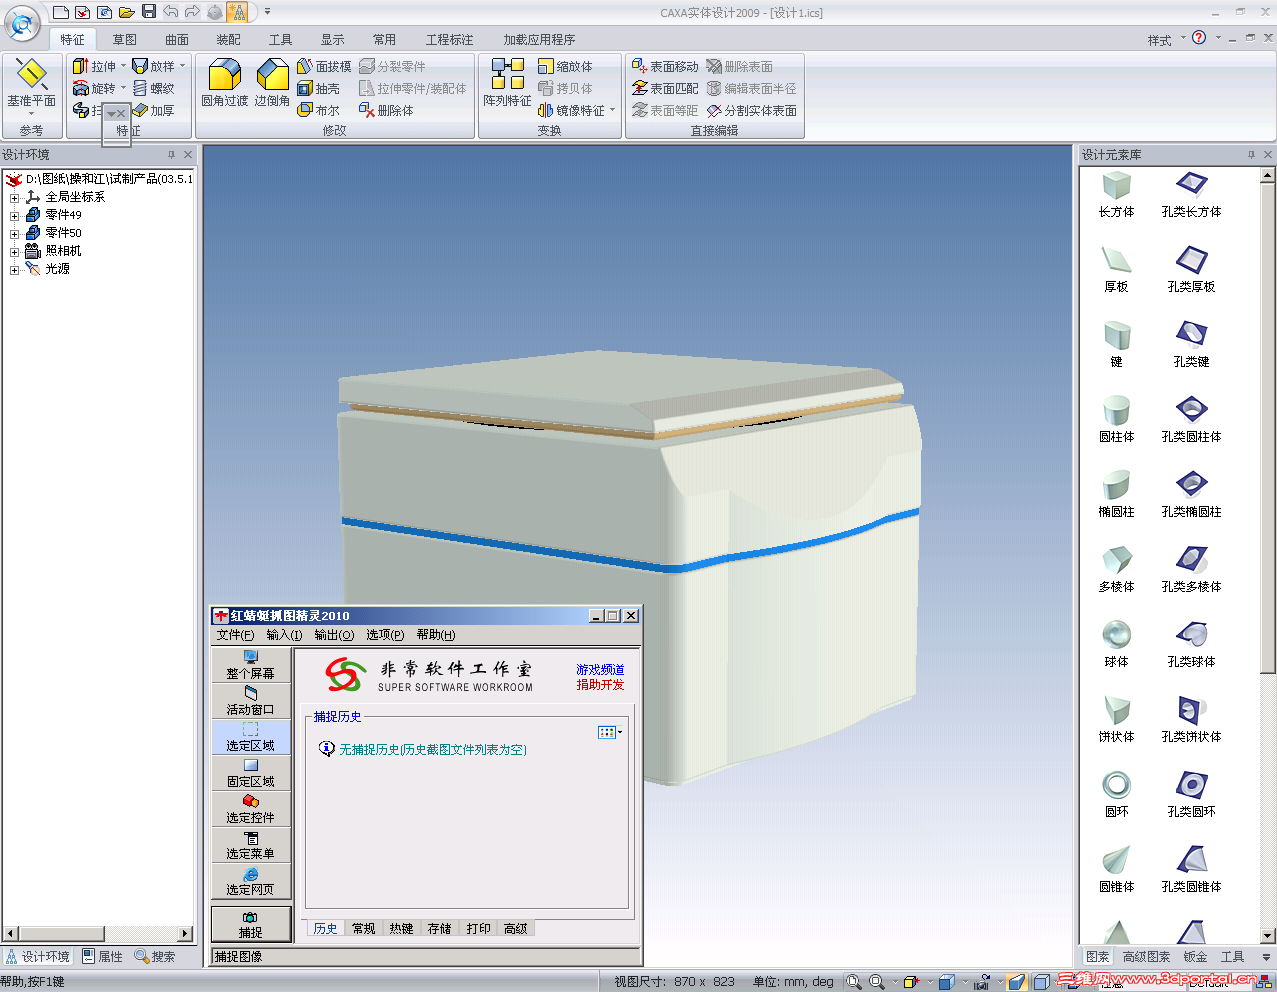Select the 阵列特征 pattern feature tool

pyautogui.click(x=507, y=83)
